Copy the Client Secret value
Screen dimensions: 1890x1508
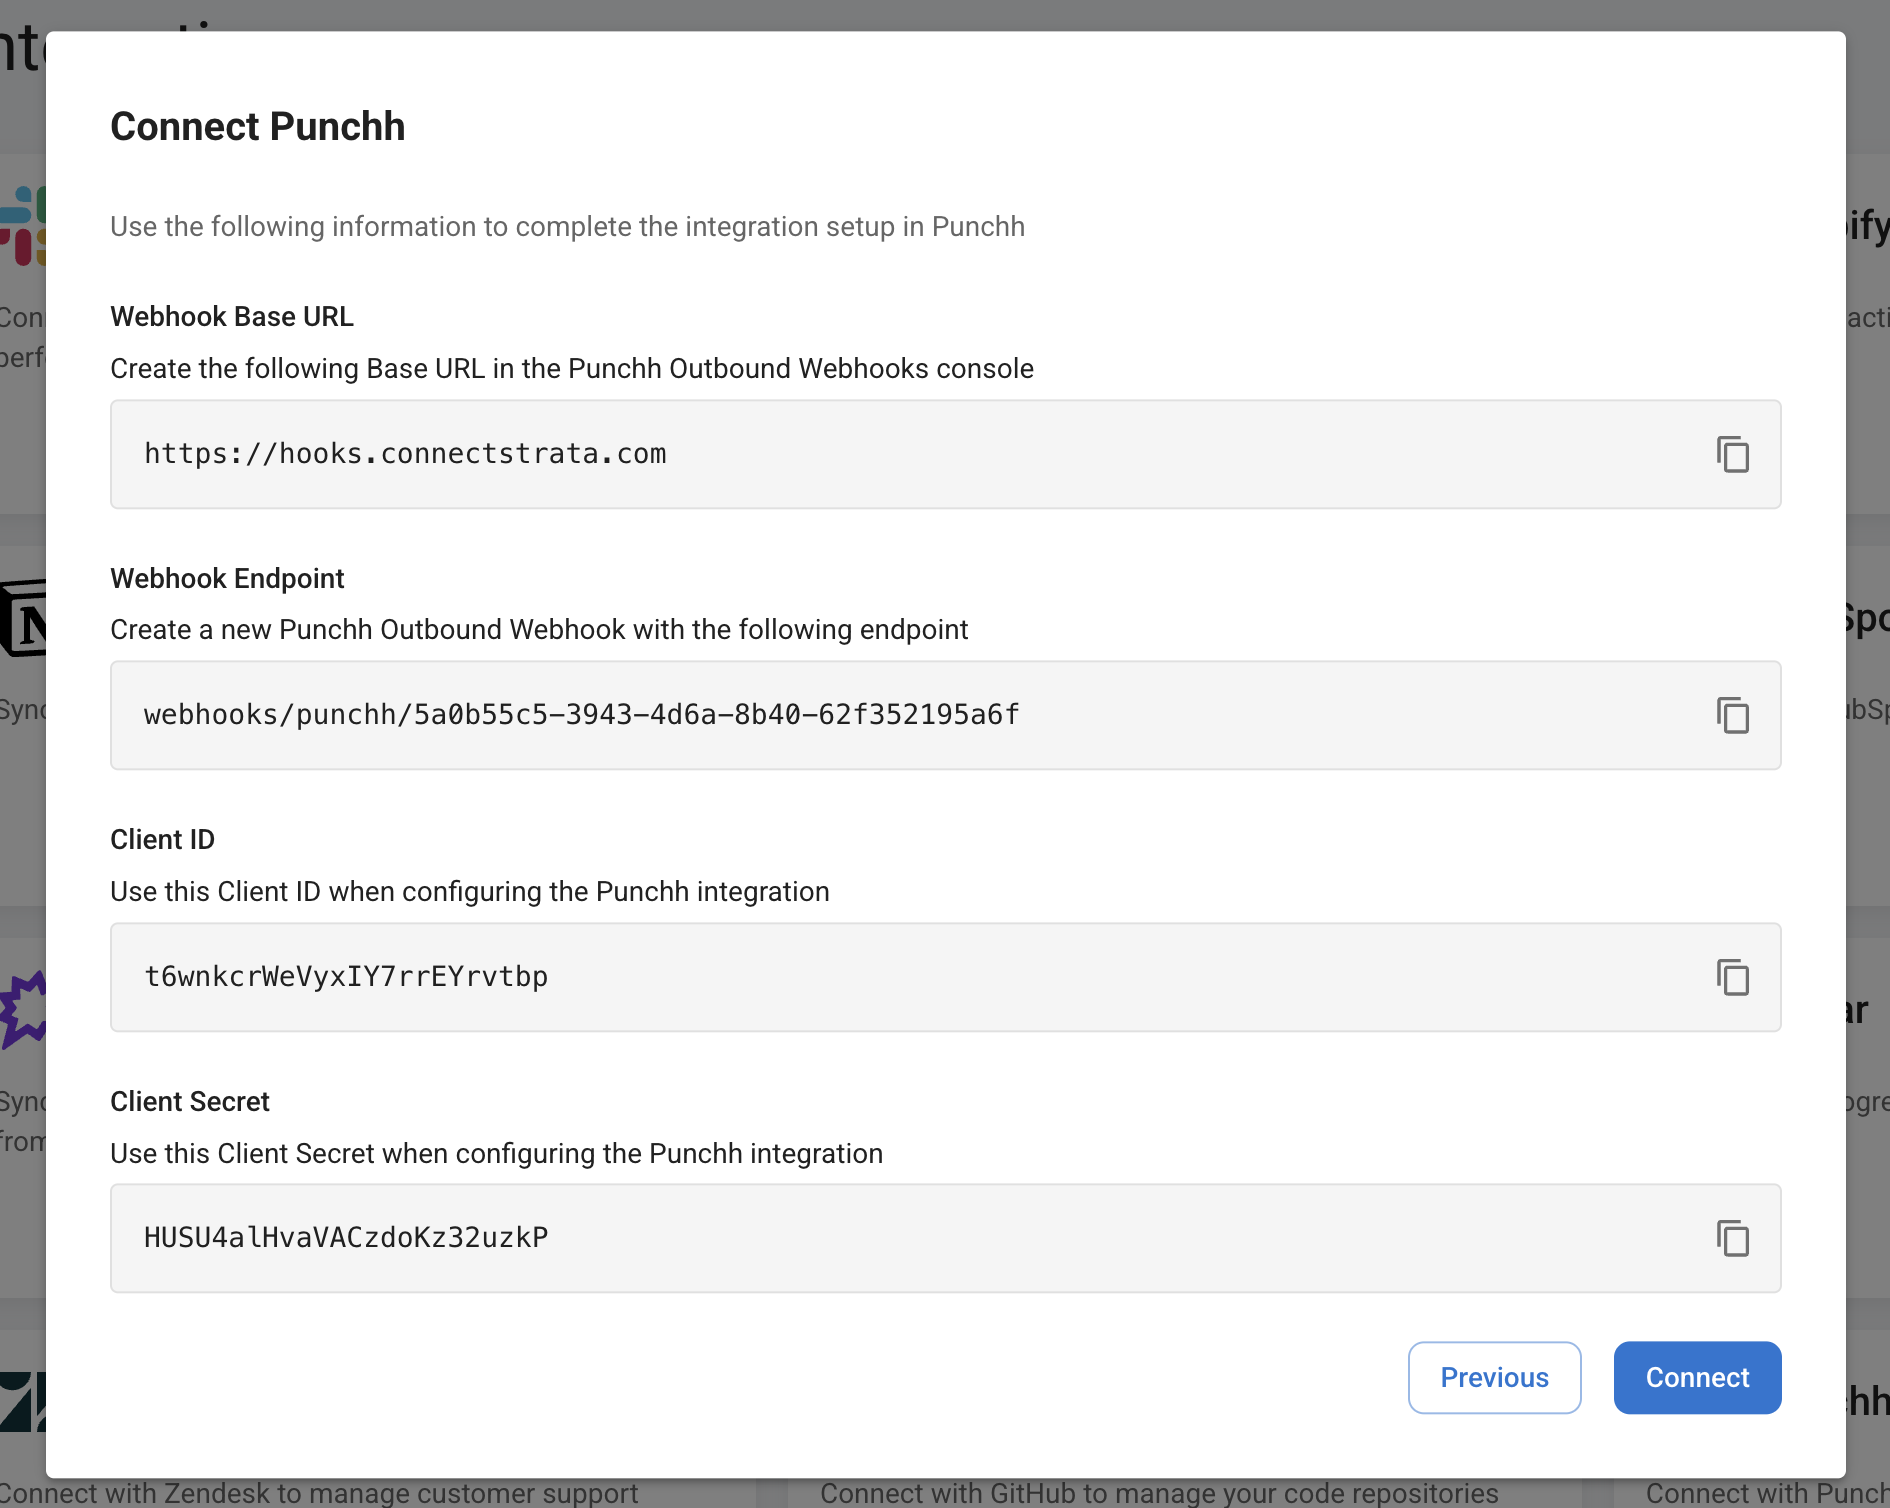1732,1239
